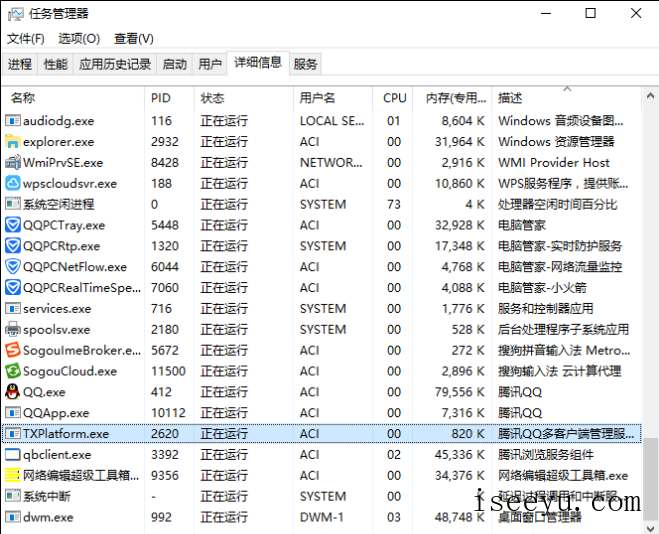Click the scrollbar up arrow
The image size is (659, 534).
pyautogui.click(x=650, y=97)
